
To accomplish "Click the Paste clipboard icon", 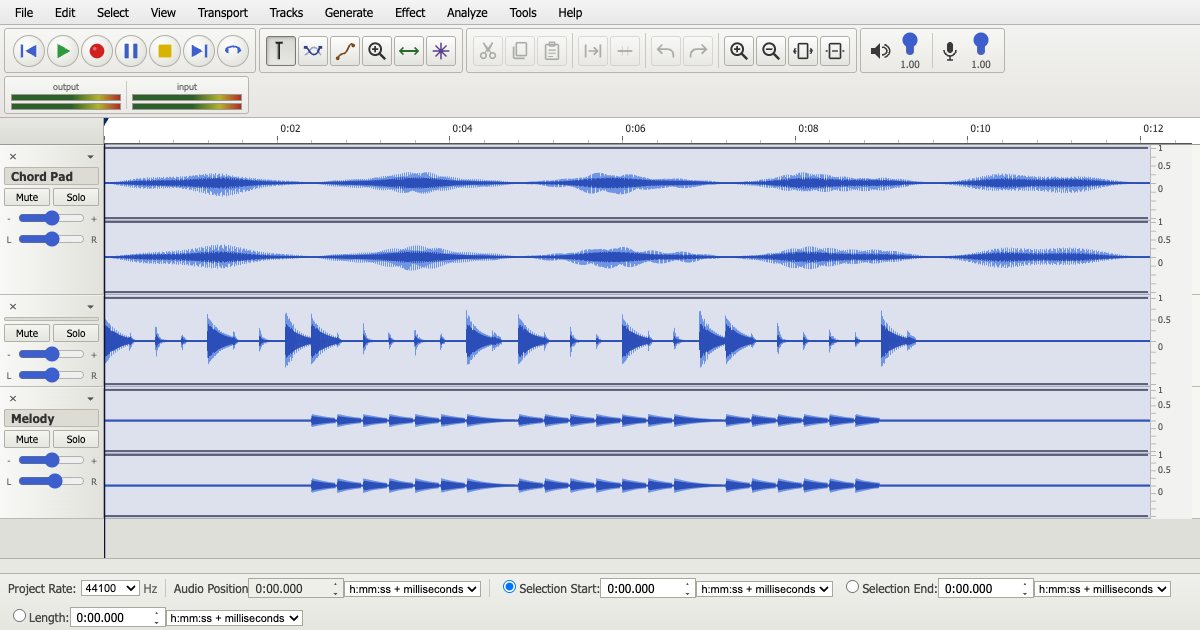I will pyautogui.click(x=552, y=51).
